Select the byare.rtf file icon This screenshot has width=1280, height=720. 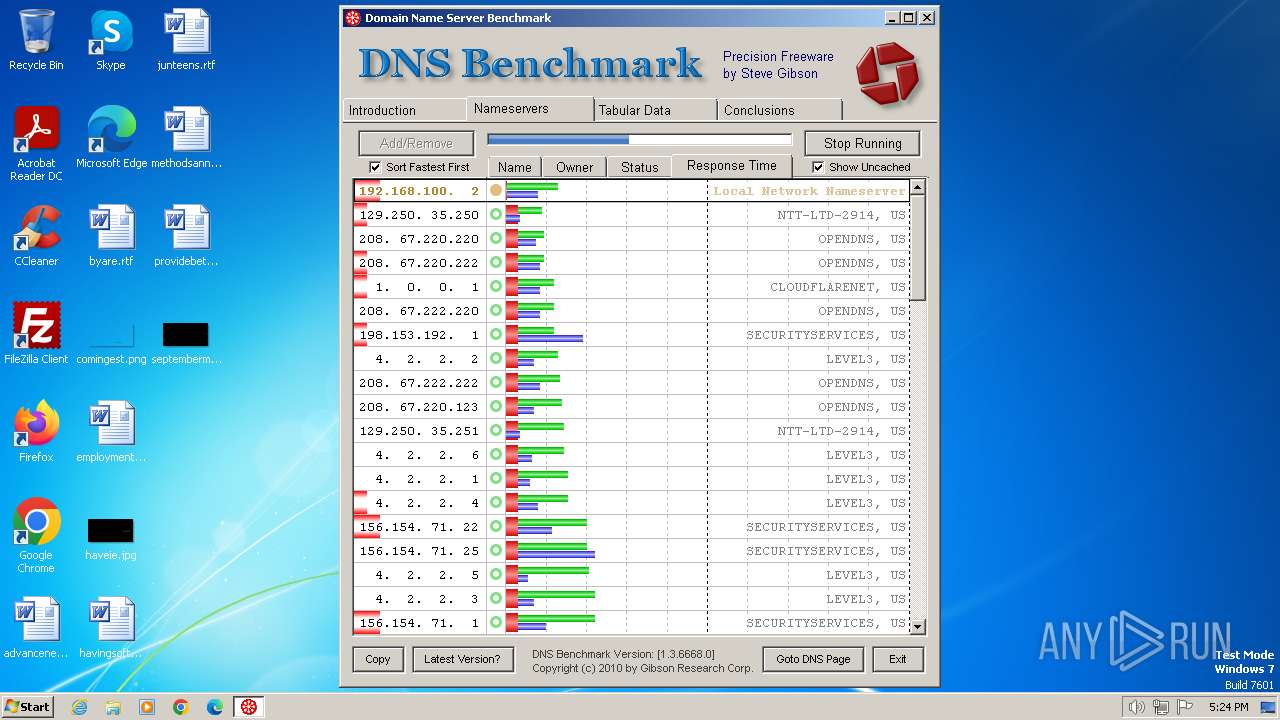111,236
